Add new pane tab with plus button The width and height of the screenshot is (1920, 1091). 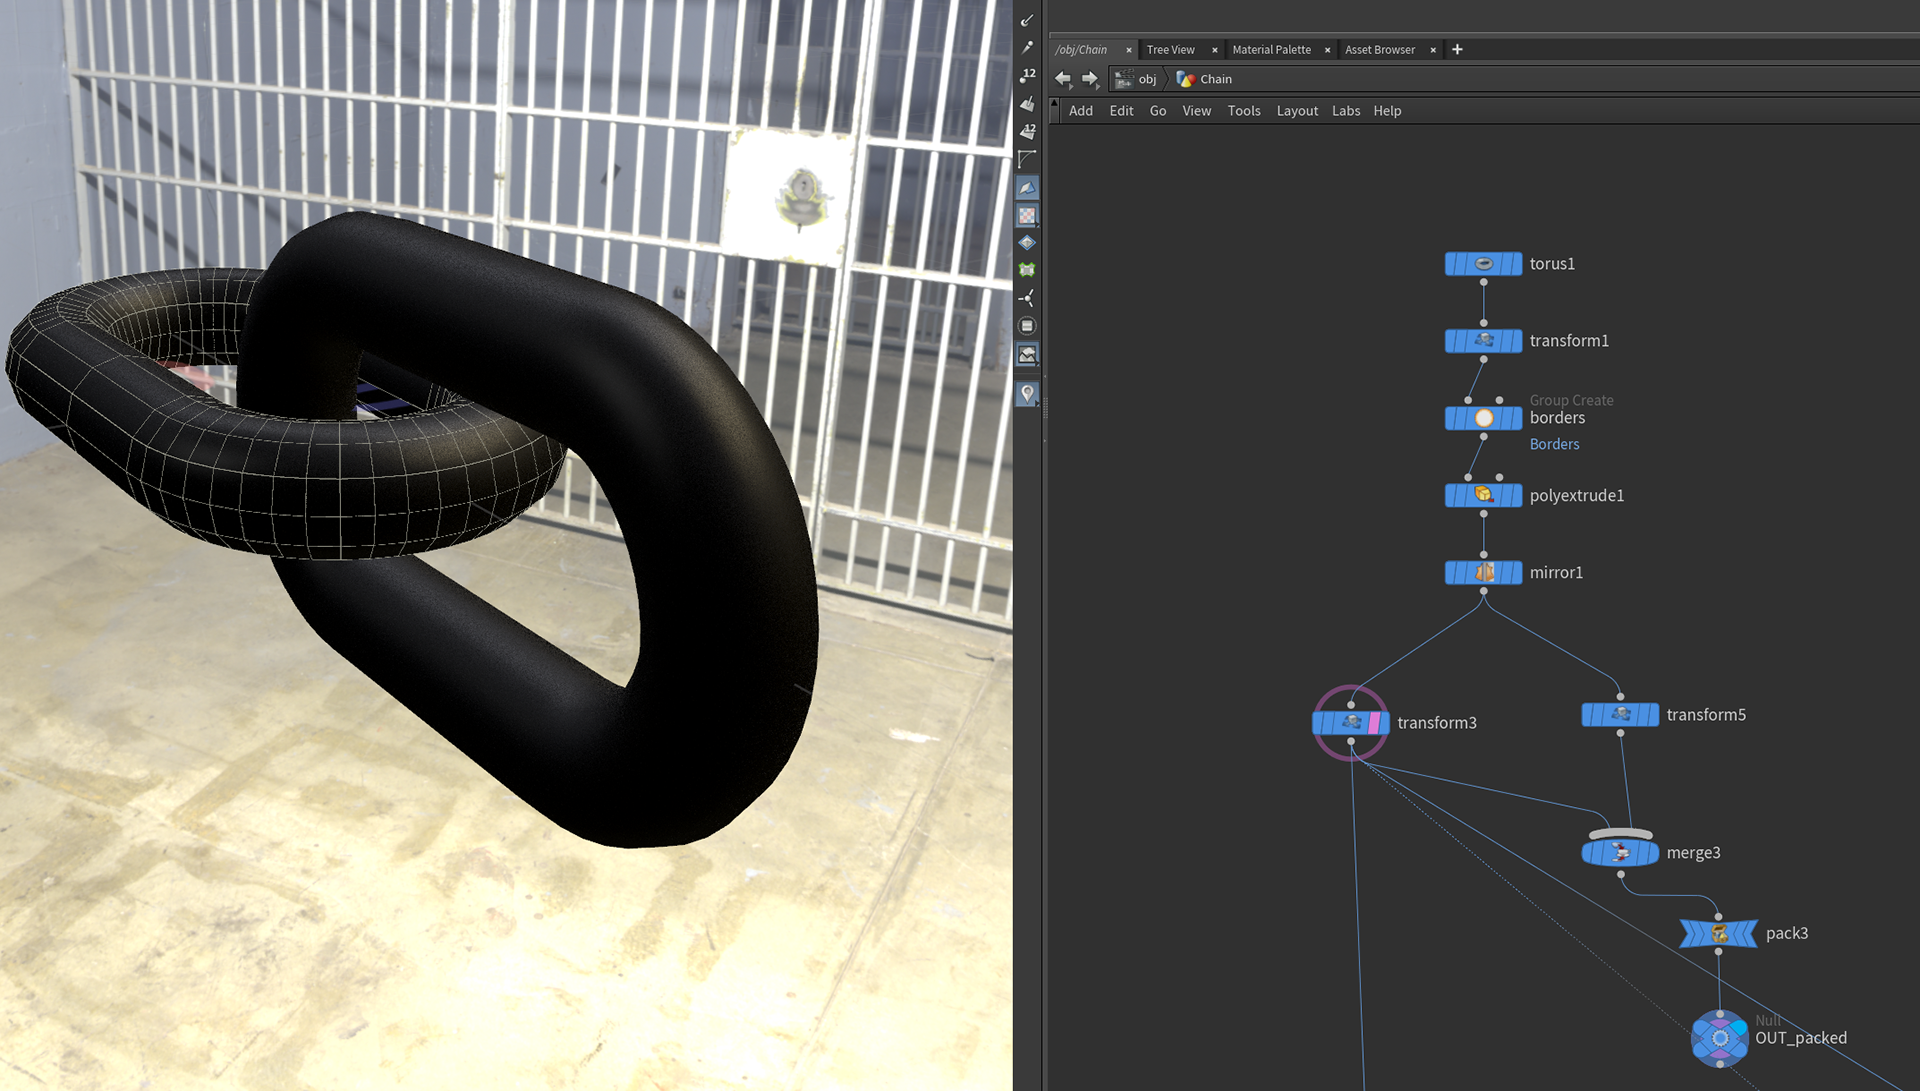(x=1457, y=49)
